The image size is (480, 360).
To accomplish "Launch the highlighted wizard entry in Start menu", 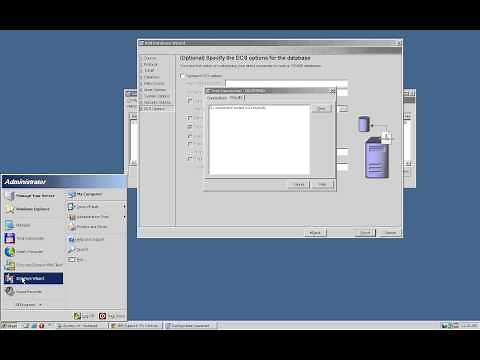I will [33, 278].
